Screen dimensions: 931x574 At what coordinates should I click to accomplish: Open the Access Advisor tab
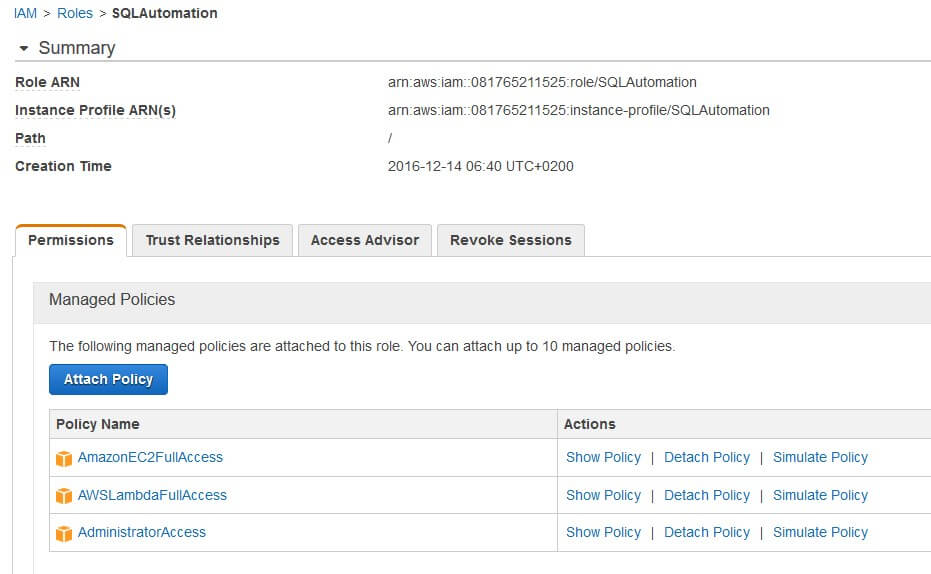pos(365,240)
